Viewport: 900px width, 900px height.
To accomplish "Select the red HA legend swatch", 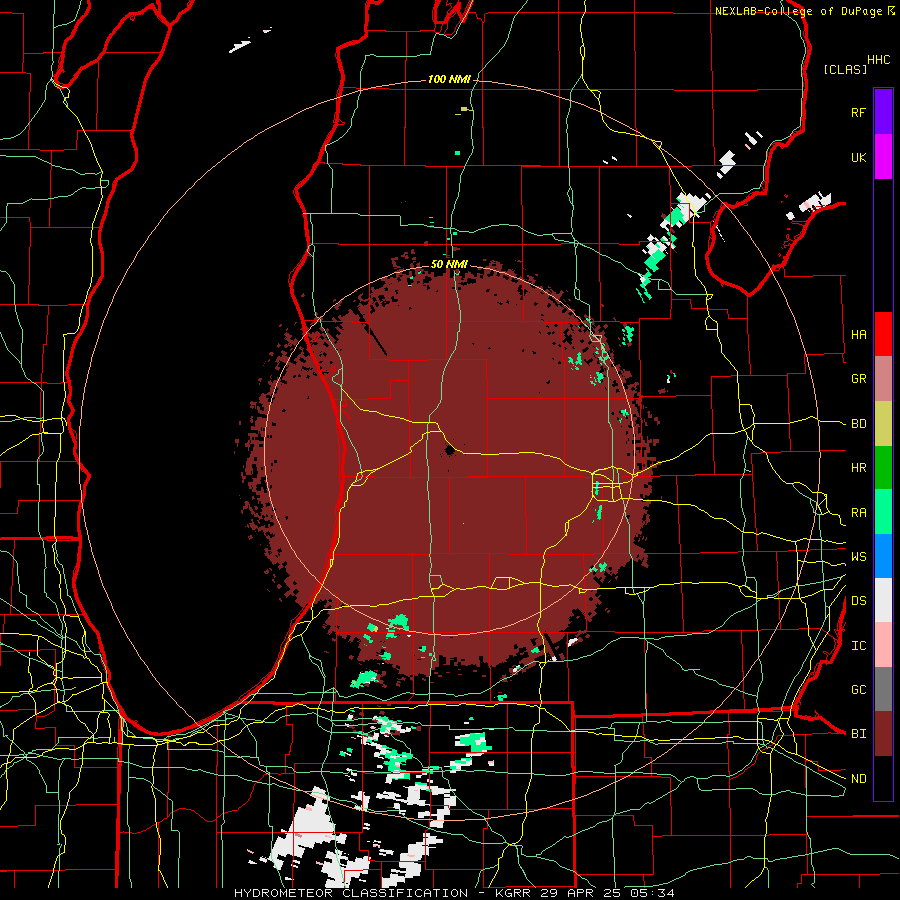I will coord(883,334).
